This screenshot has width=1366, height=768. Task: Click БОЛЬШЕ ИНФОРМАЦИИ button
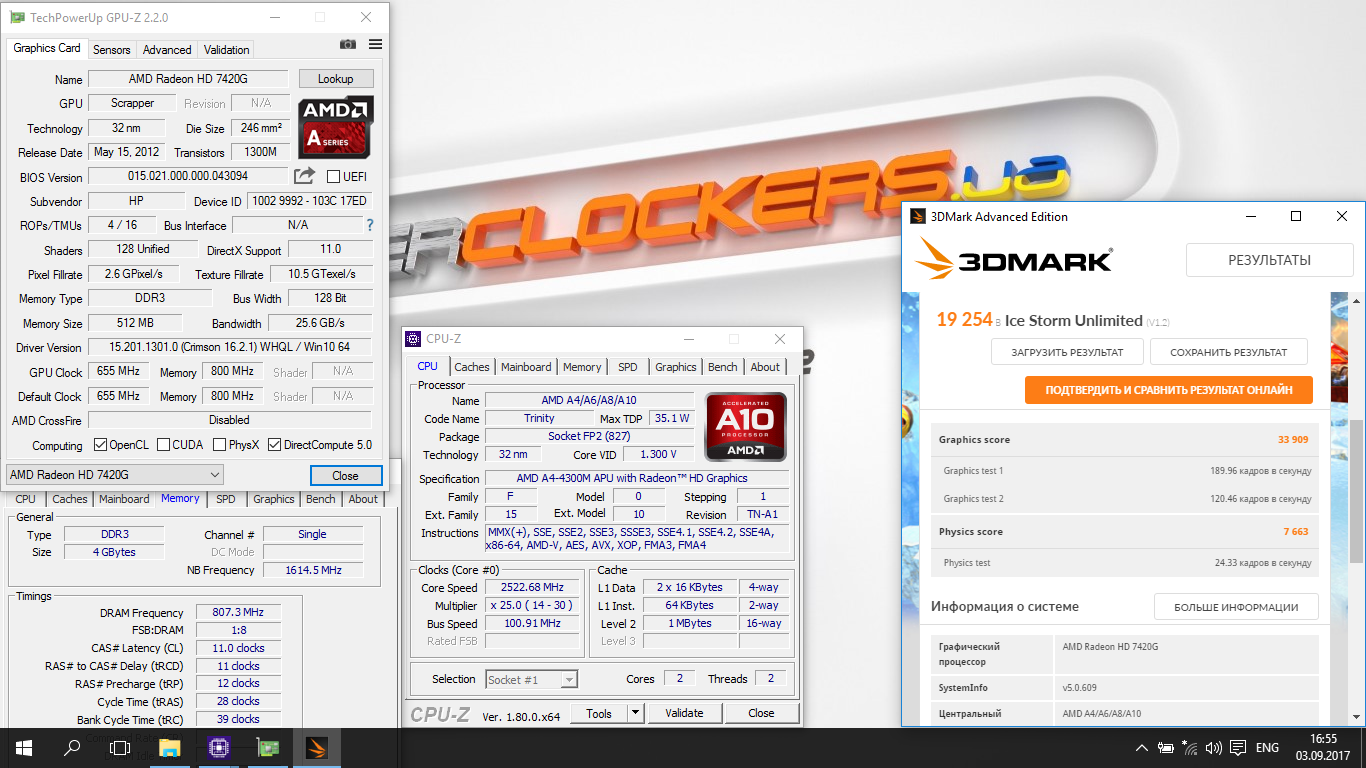(1236, 607)
